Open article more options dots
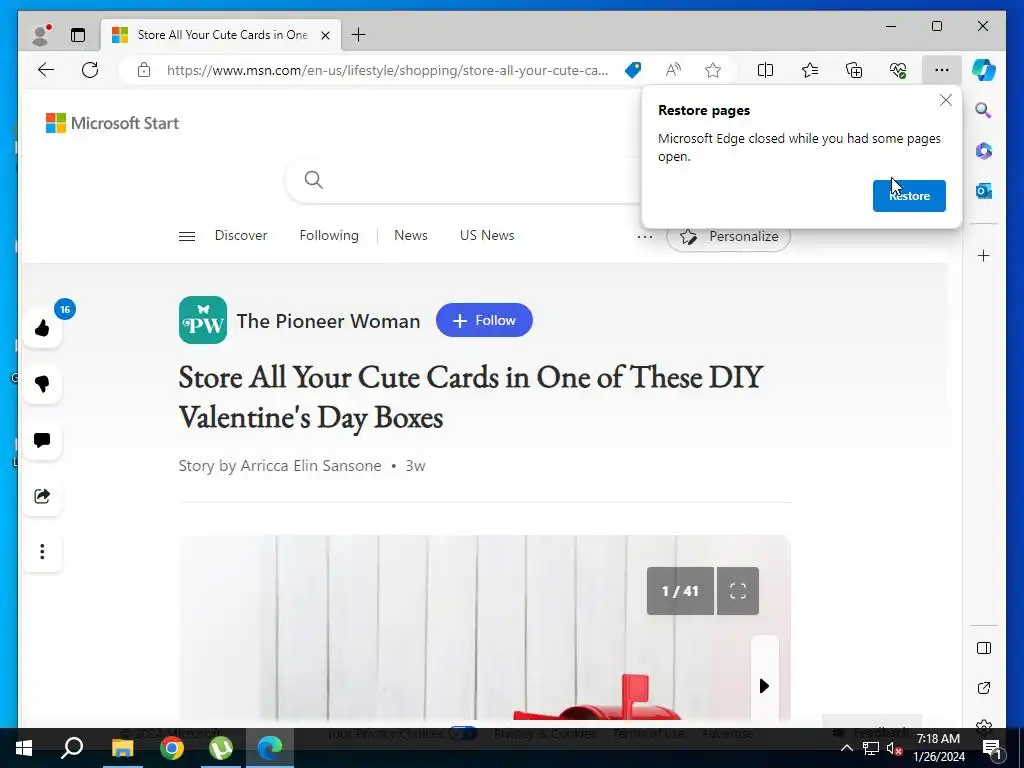This screenshot has width=1024, height=768. [42, 552]
